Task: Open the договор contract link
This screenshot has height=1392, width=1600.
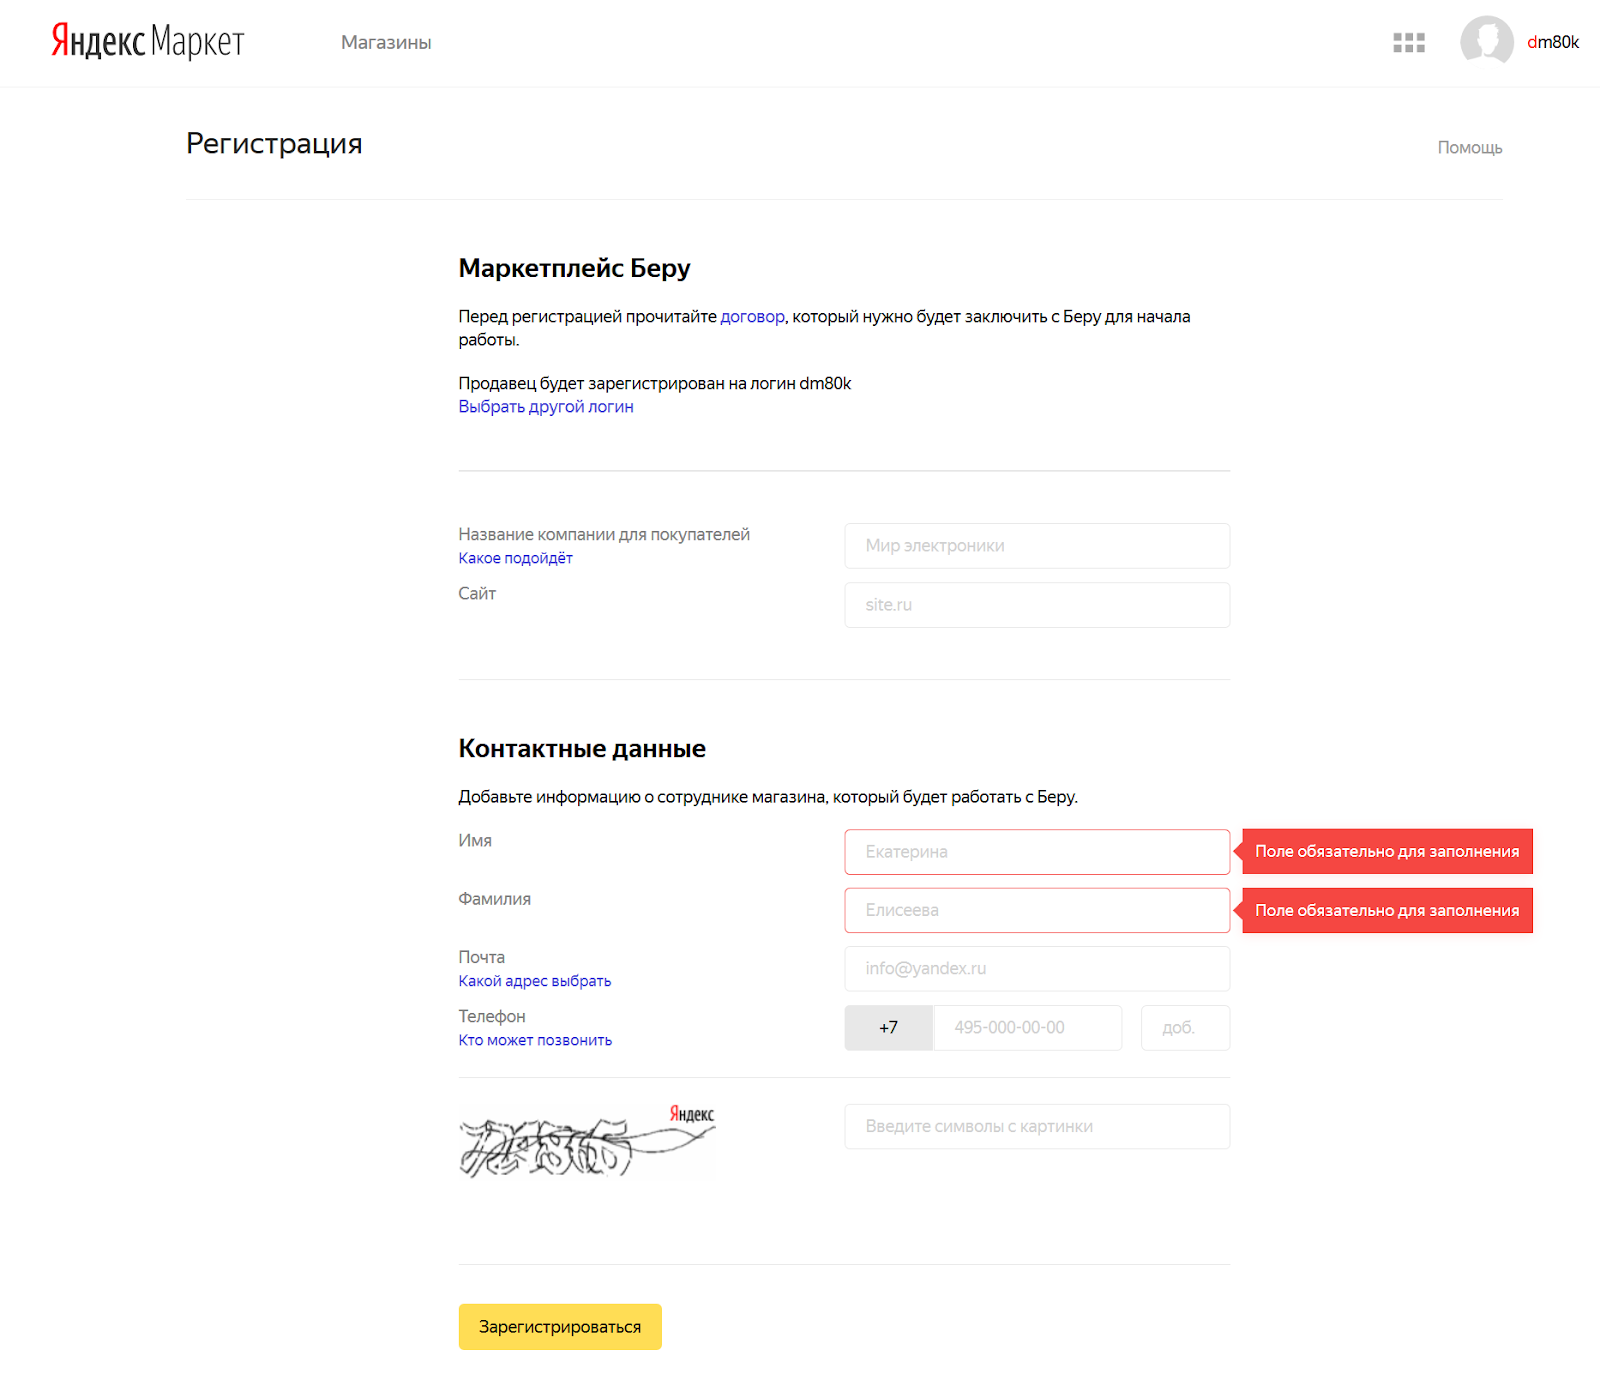Action: pyautogui.click(x=752, y=316)
